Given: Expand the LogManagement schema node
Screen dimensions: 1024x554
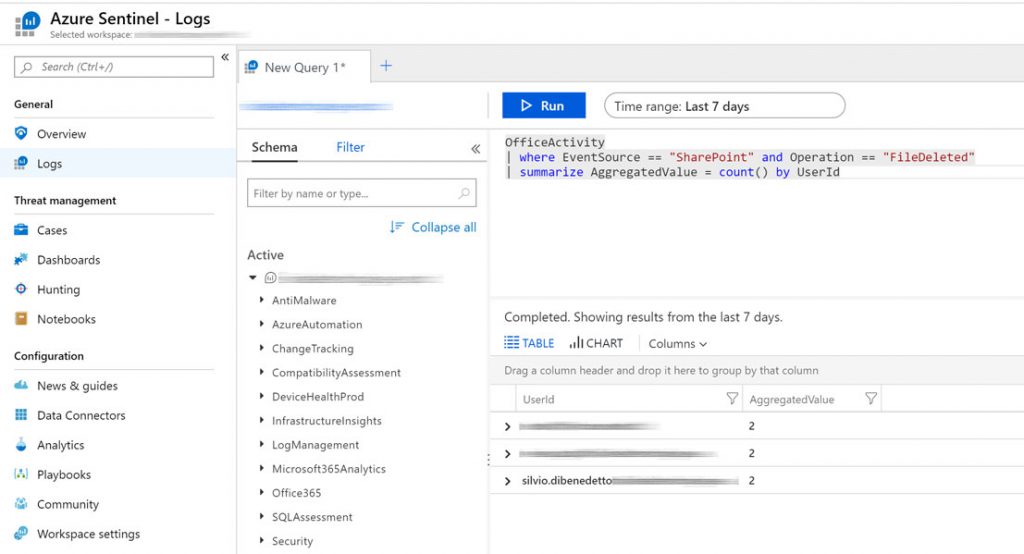Looking at the screenshot, I should tap(261, 444).
